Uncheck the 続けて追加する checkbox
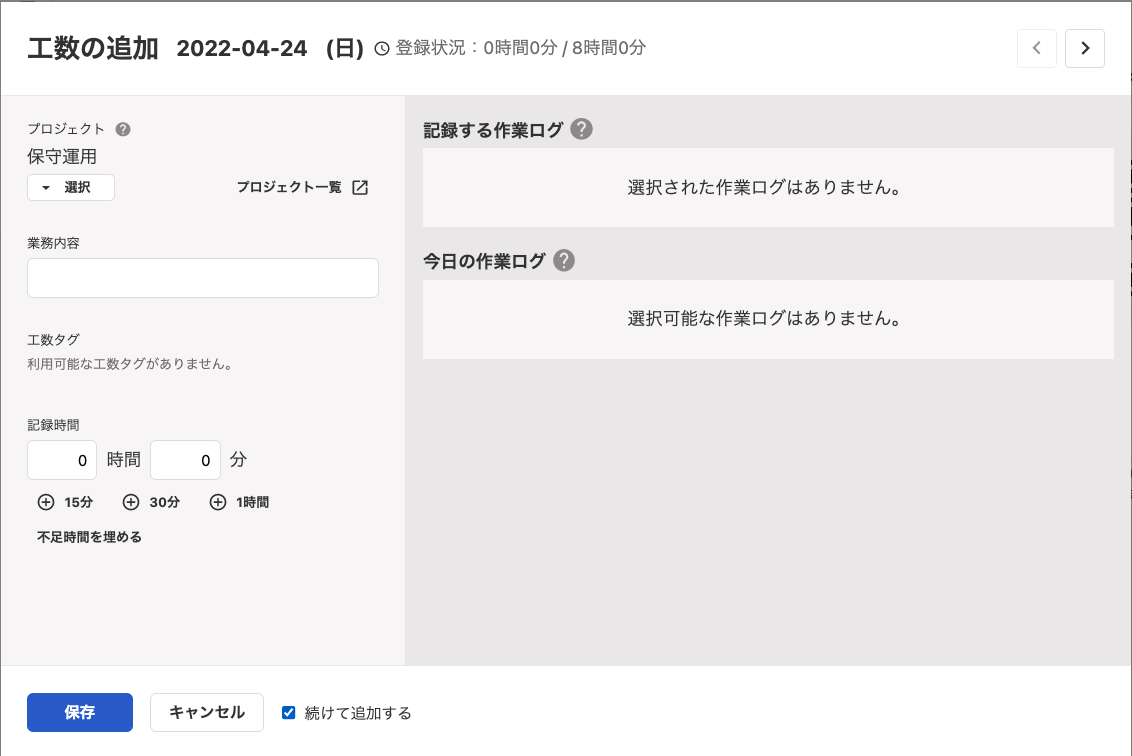This screenshot has height=756, width=1132. point(288,713)
